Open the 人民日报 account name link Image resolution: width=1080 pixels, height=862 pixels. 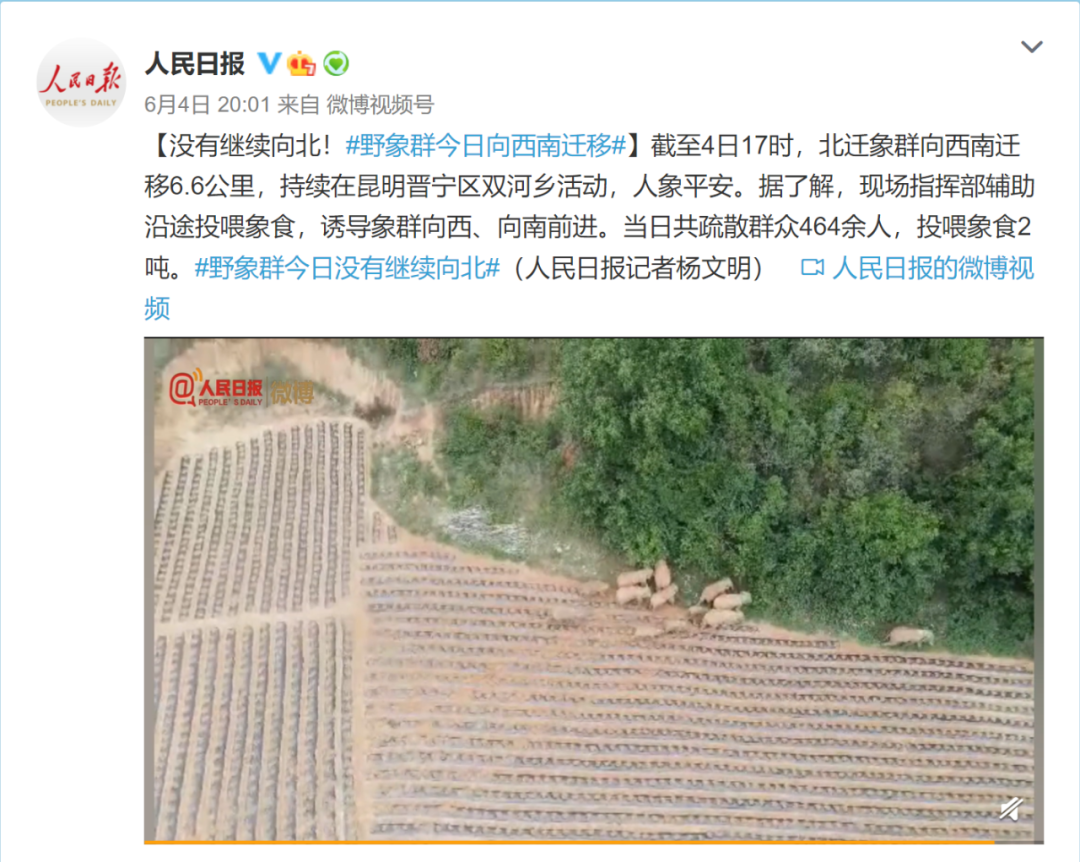tap(195, 63)
